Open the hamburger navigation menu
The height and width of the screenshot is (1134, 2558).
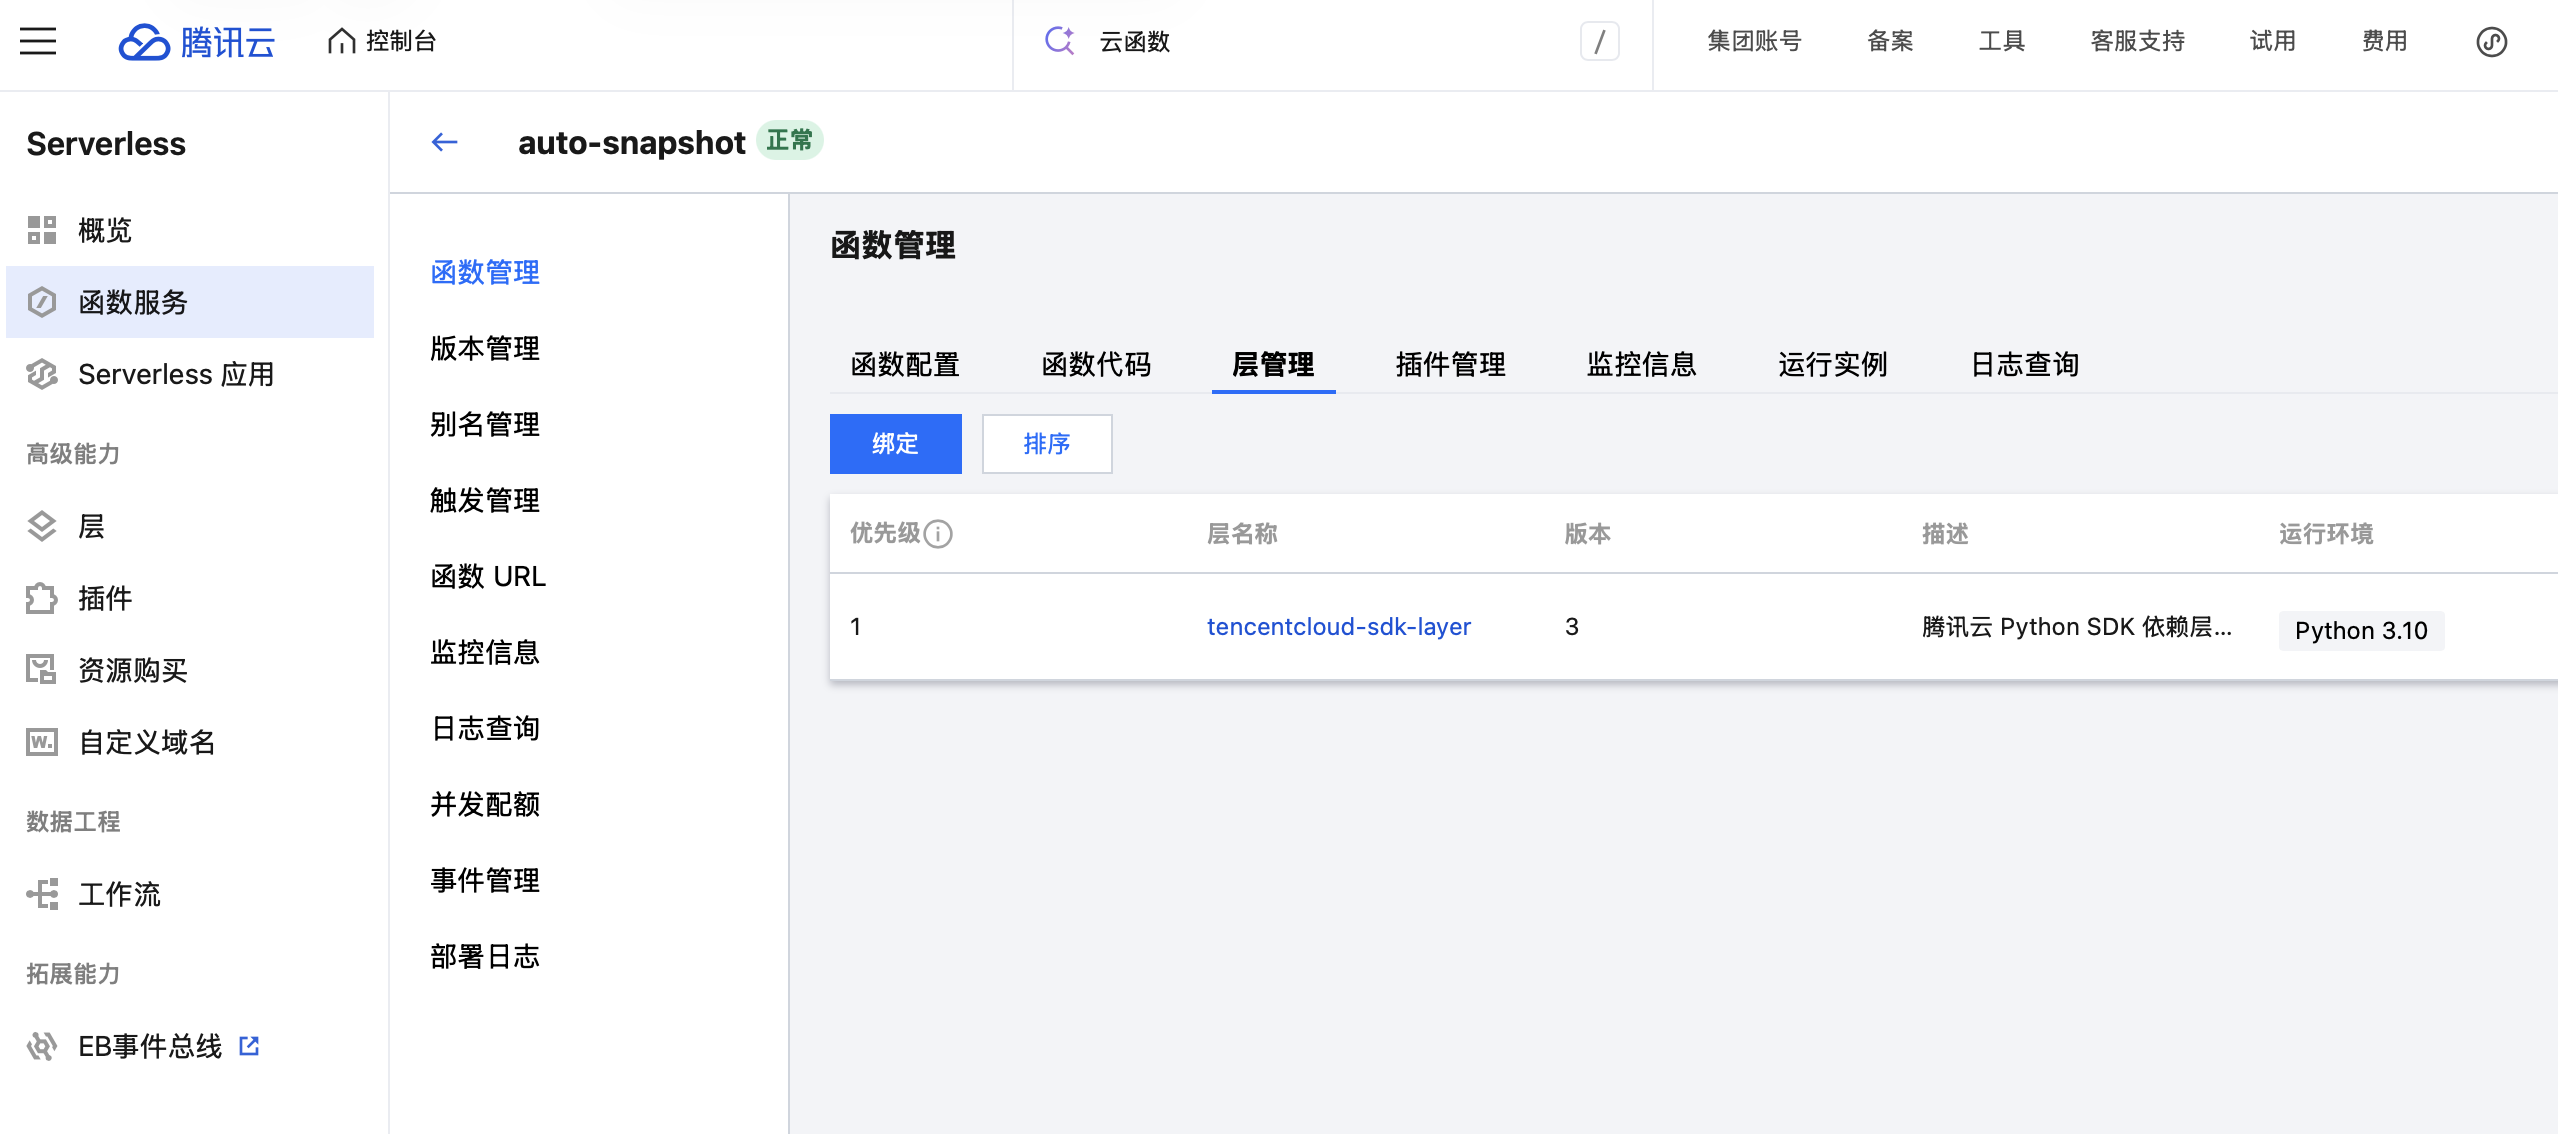tap(38, 41)
